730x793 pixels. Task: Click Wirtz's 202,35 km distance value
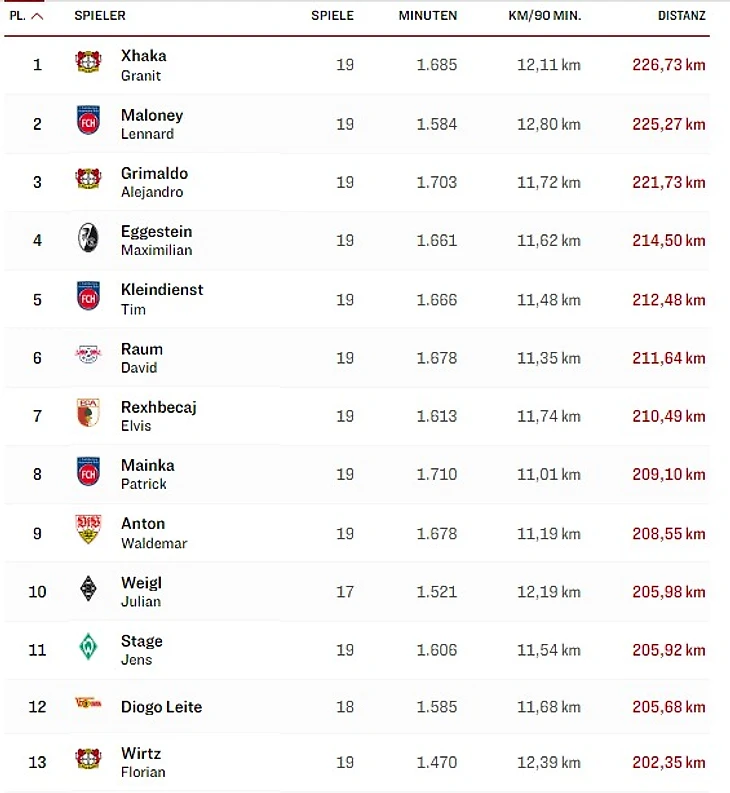(x=668, y=762)
